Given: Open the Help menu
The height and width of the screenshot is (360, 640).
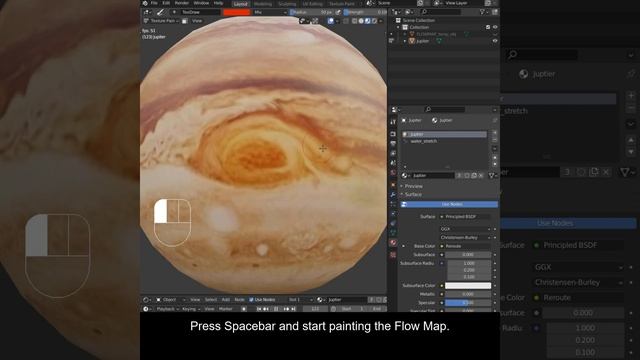Looking at the screenshot, I should (218, 3).
